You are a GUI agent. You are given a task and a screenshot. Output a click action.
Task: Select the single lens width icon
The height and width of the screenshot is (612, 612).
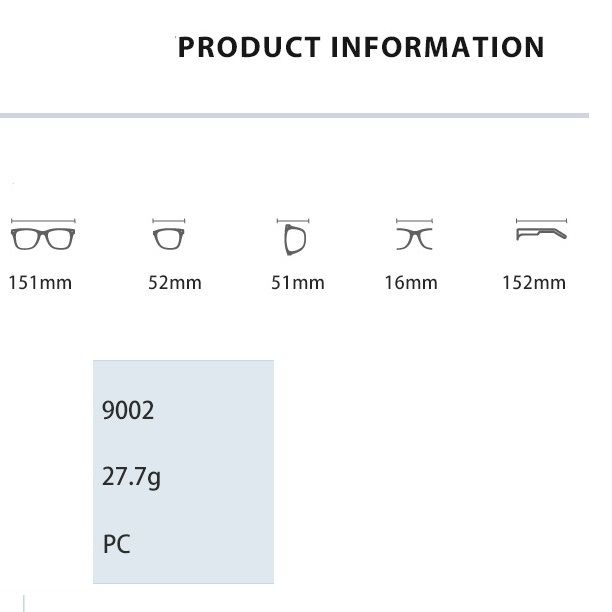coord(170,238)
